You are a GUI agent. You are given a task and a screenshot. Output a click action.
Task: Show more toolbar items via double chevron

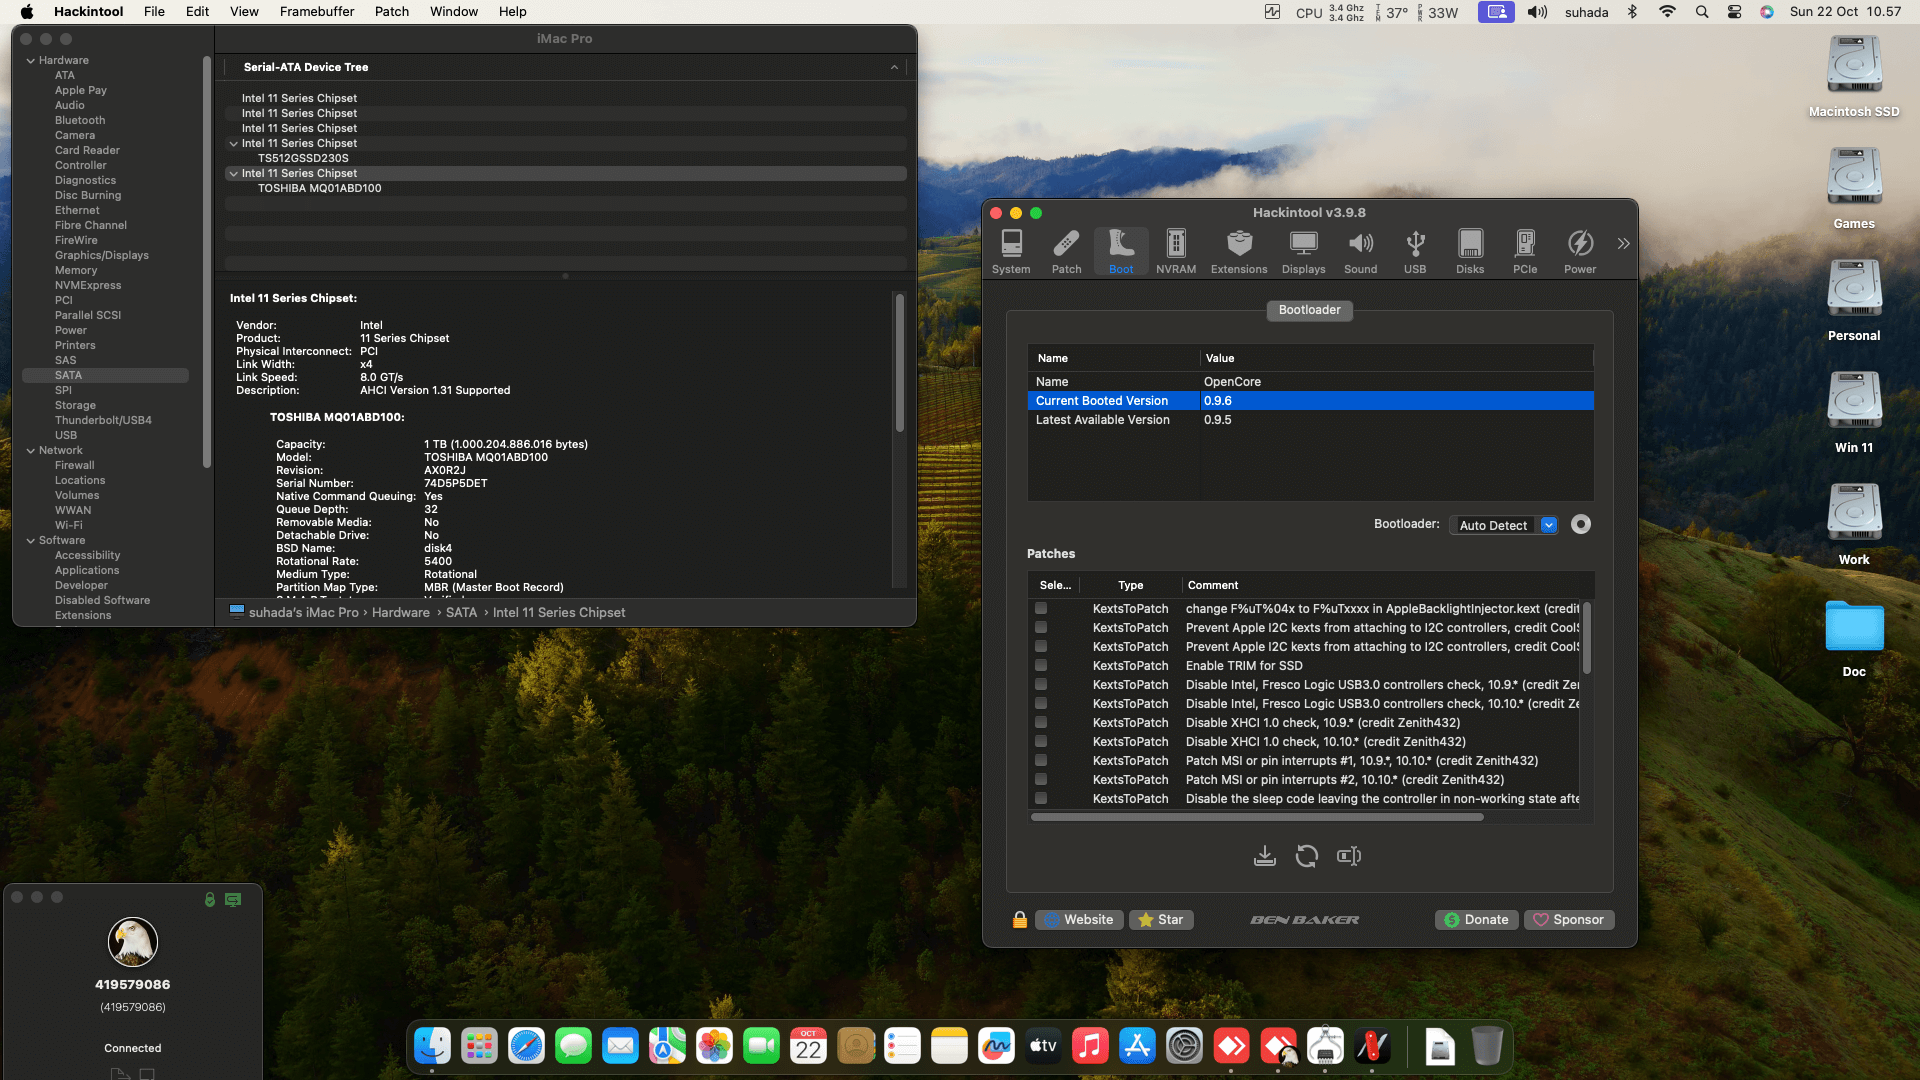[x=1623, y=244]
